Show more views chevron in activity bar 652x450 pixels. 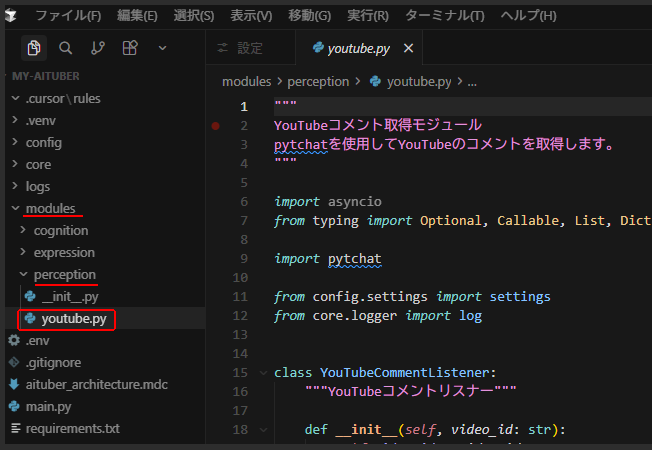[x=162, y=48]
